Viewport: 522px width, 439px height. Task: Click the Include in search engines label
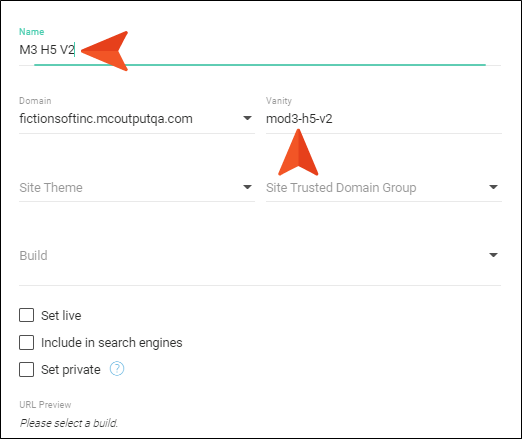pyautogui.click(x=112, y=343)
